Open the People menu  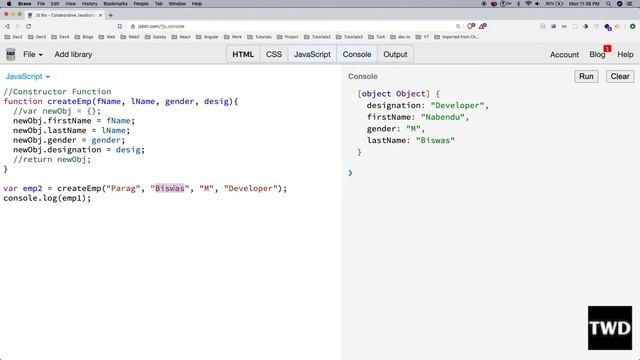point(141,4)
